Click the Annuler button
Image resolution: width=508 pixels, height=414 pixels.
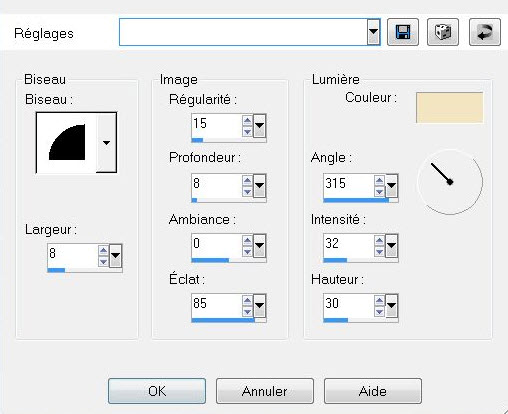click(265, 391)
